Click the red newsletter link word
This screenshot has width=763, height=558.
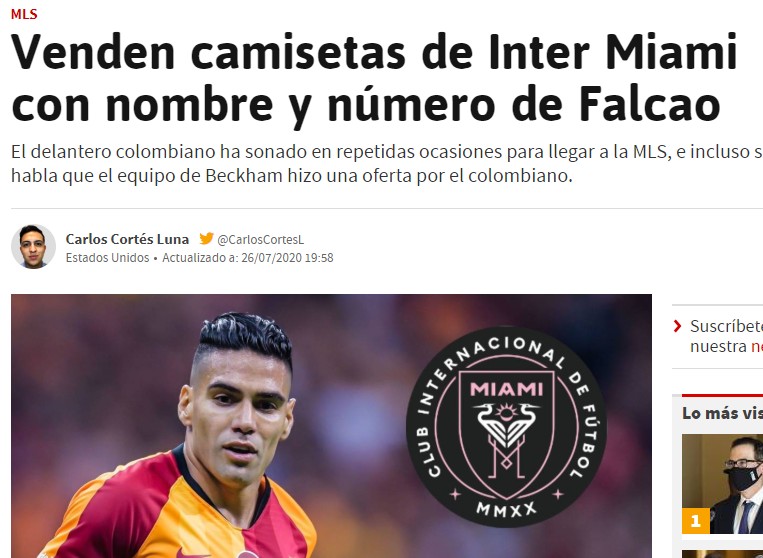(x=757, y=346)
